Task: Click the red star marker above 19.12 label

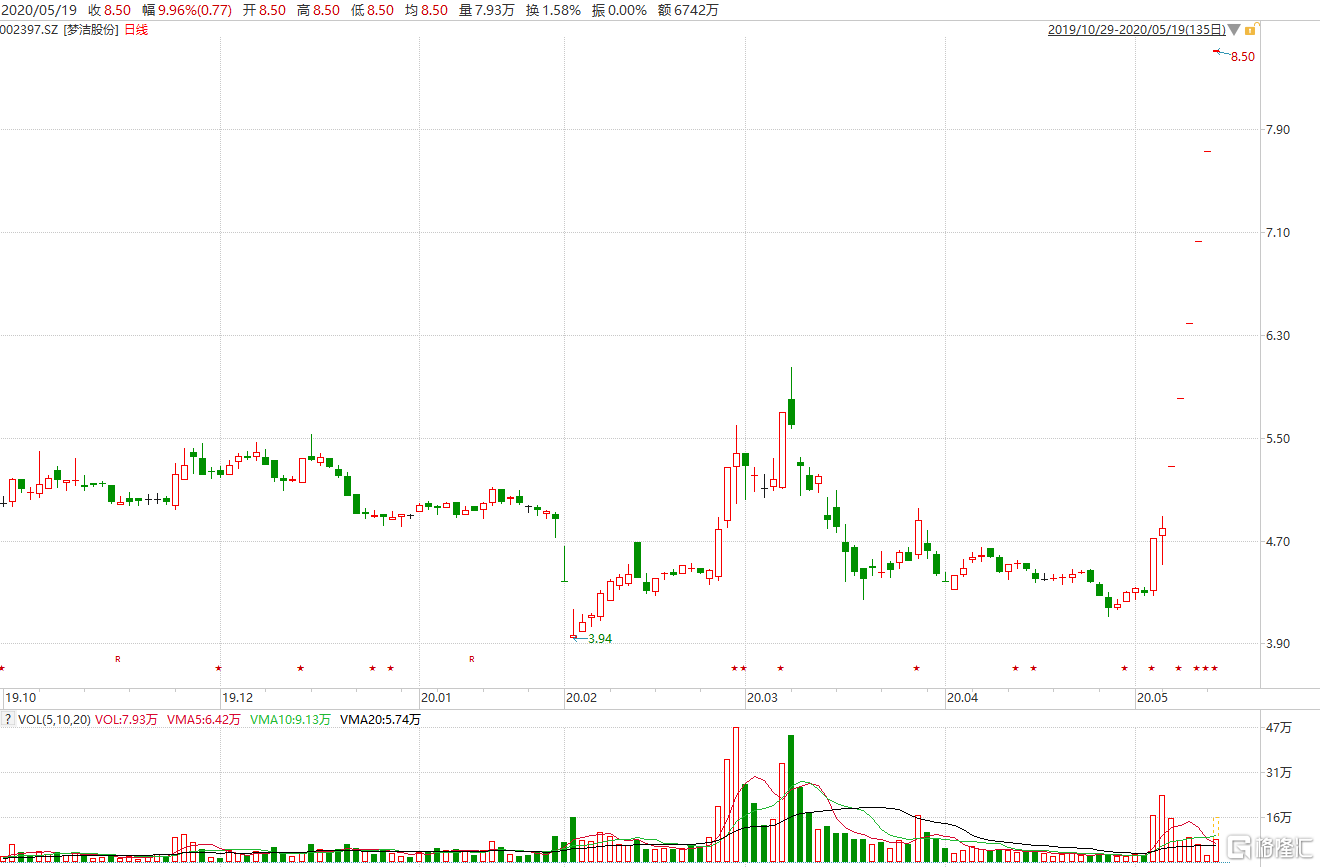Action: click(x=219, y=668)
